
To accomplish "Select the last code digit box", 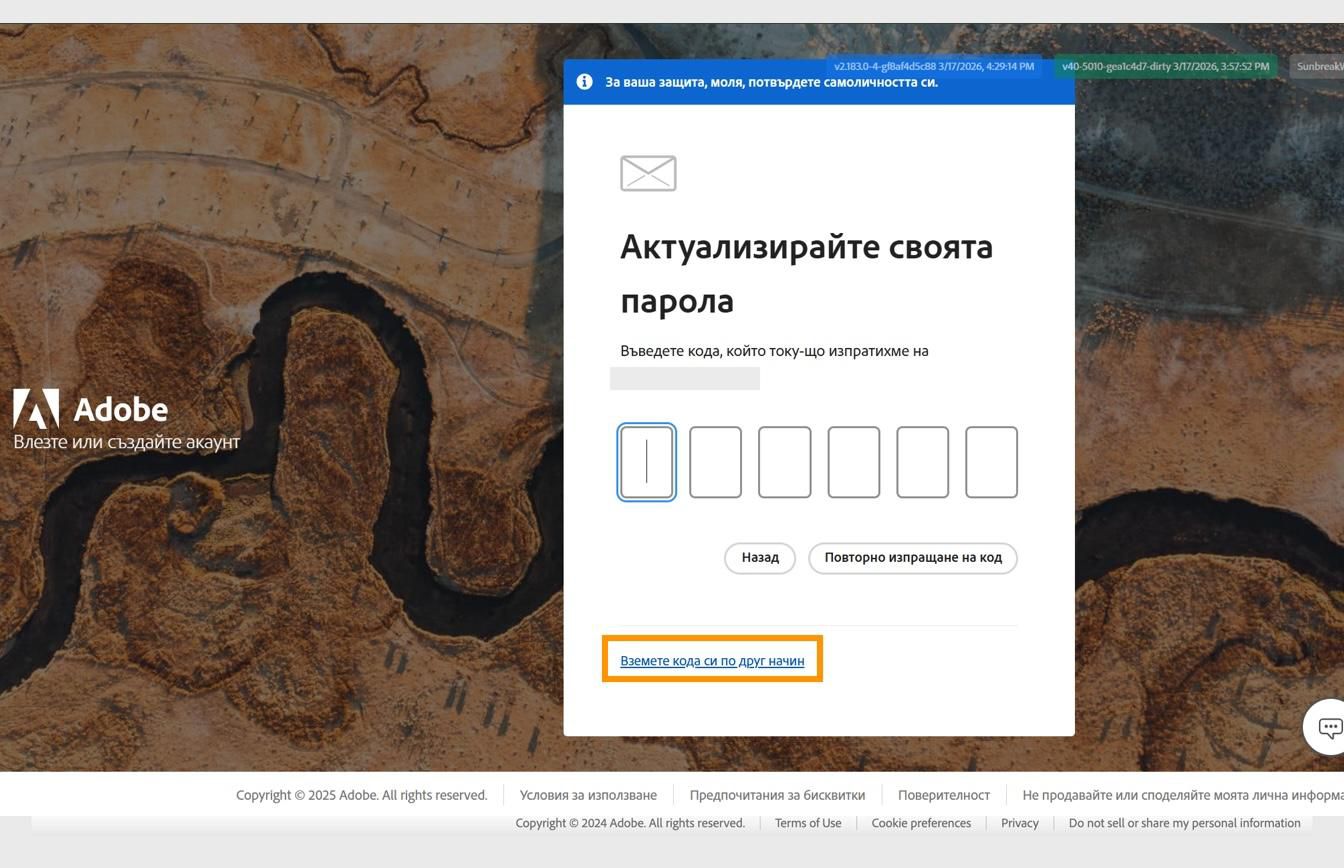I will click(991, 461).
